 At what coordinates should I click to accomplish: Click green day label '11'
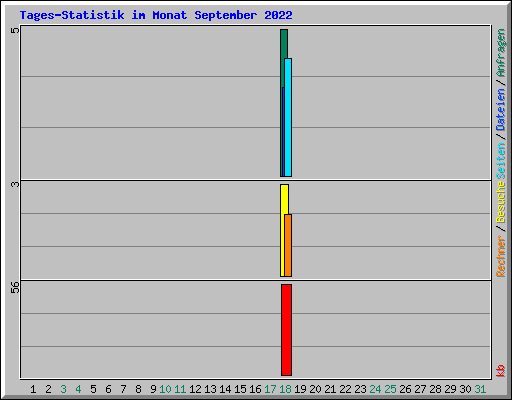point(180,389)
